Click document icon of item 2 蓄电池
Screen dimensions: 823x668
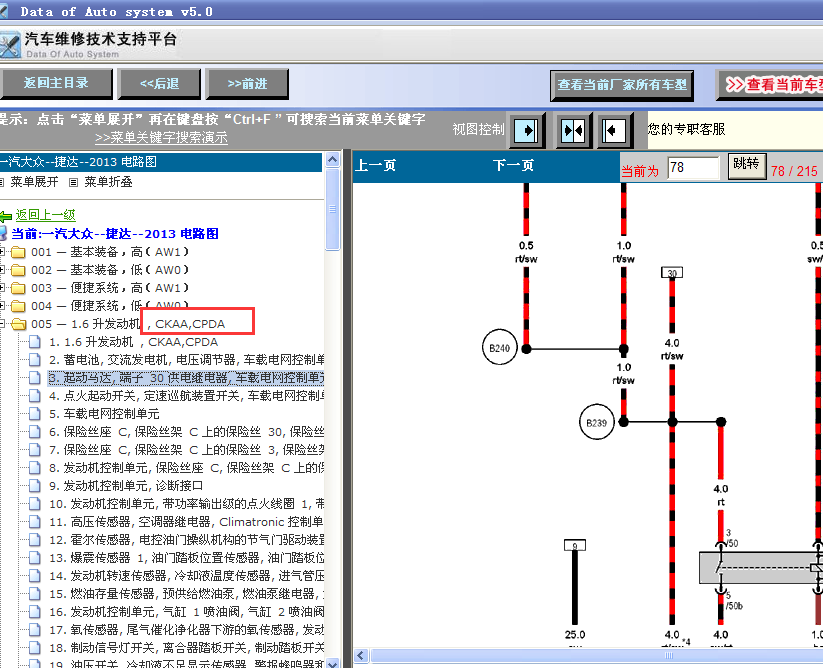tap(35, 360)
